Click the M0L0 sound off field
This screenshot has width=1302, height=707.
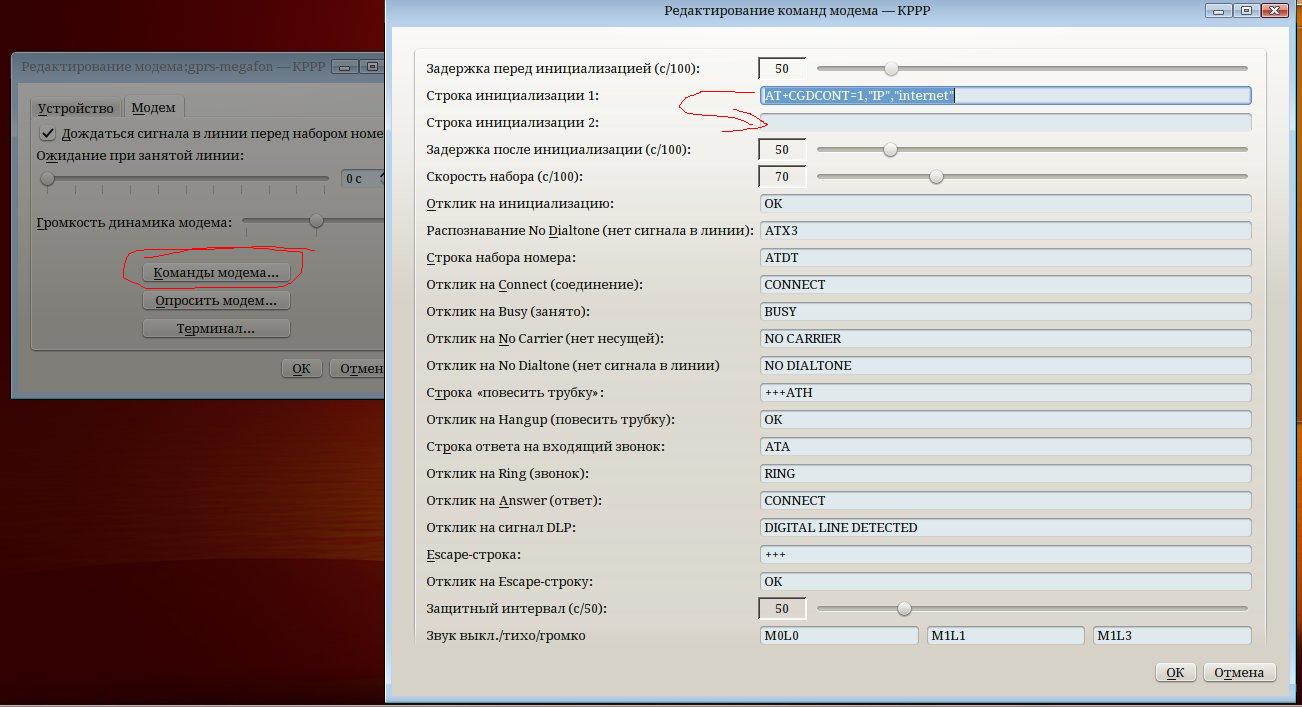[x=838, y=636]
